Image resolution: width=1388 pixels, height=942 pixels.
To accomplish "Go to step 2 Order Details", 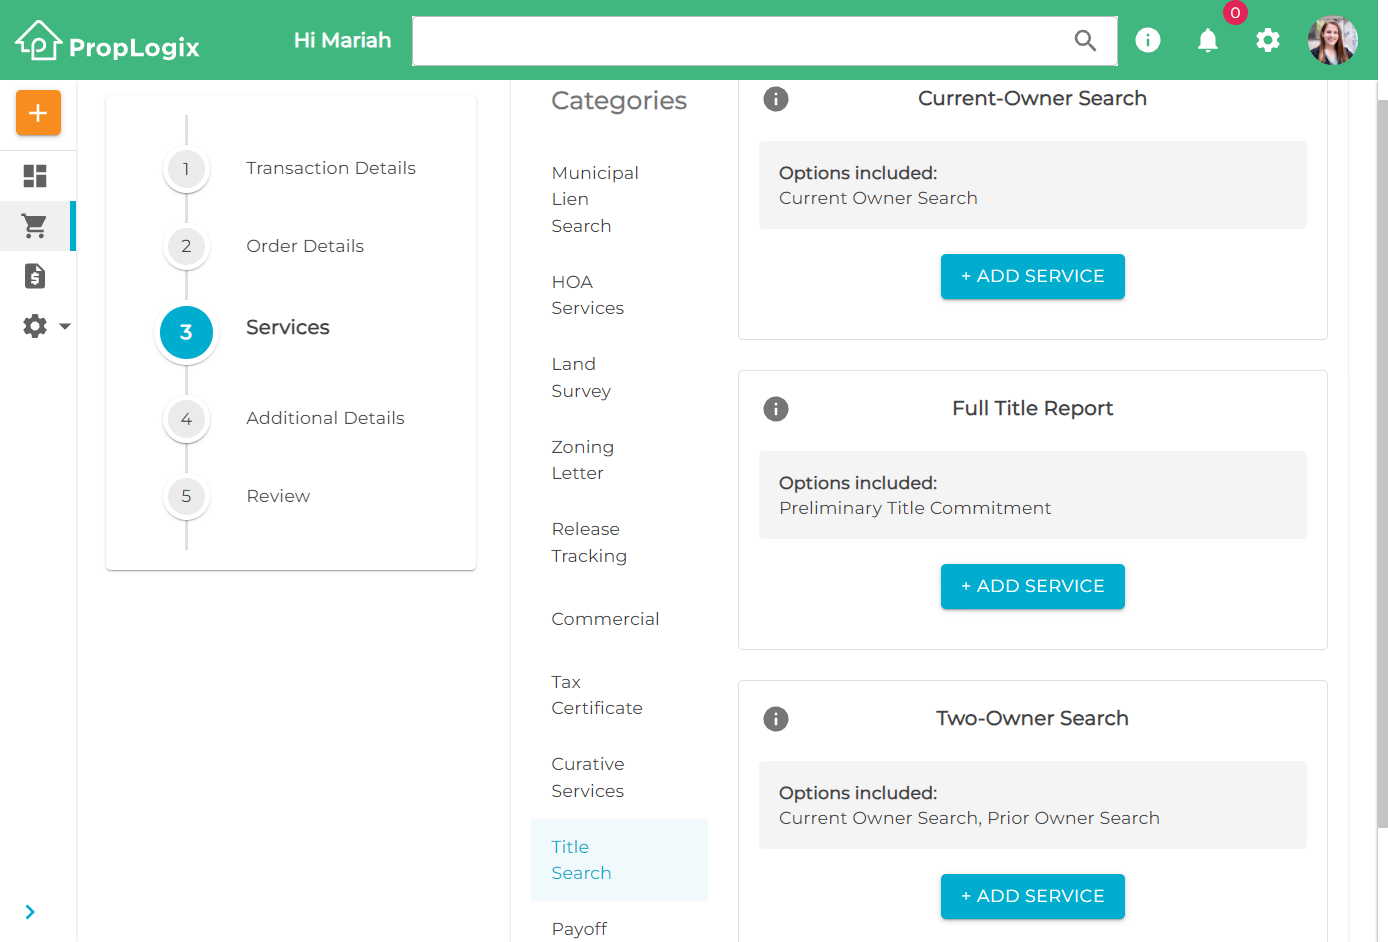I will [x=264, y=246].
